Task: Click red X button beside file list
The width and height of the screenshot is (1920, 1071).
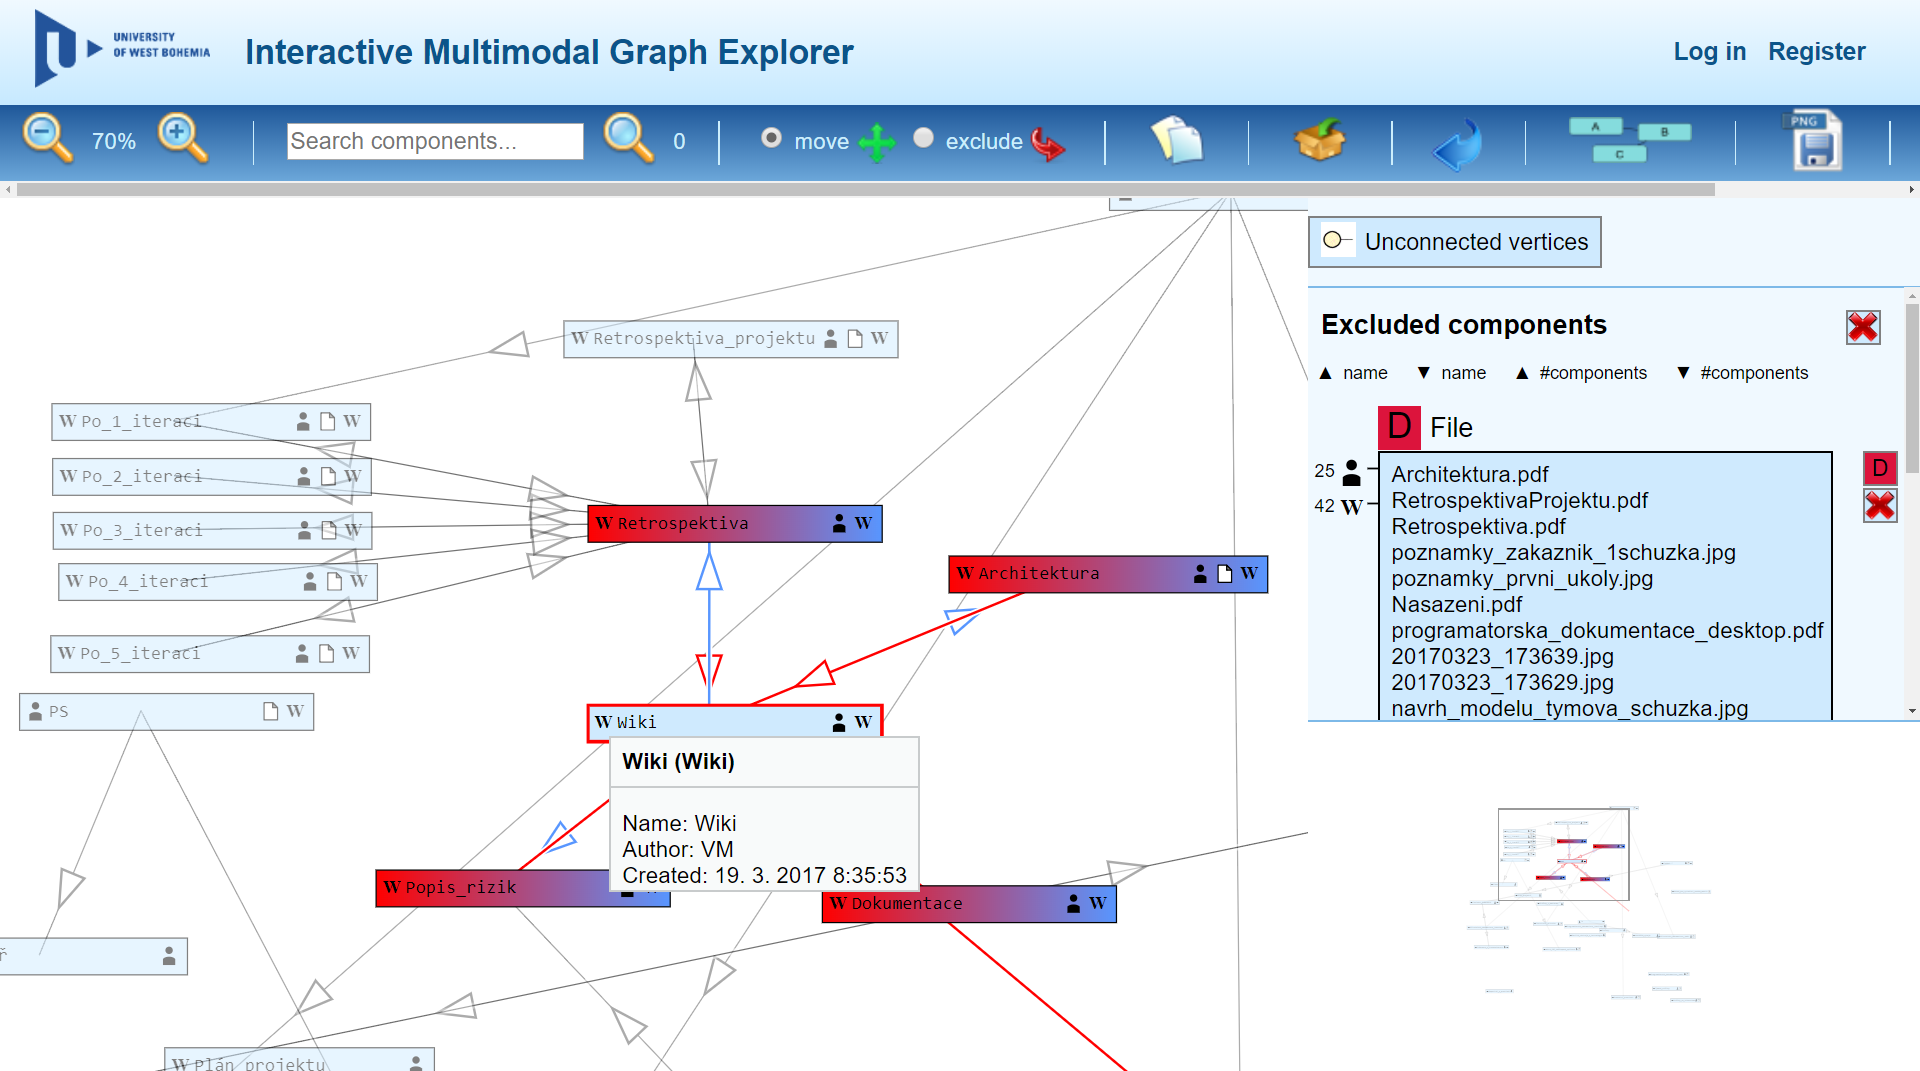Action: click(x=1880, y=506)
